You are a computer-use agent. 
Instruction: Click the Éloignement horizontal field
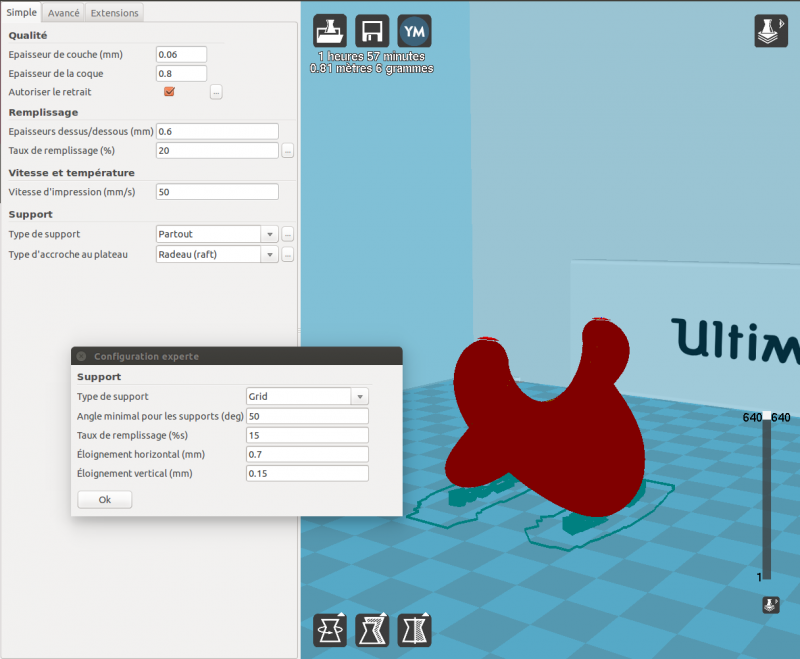tap(307, 454)
